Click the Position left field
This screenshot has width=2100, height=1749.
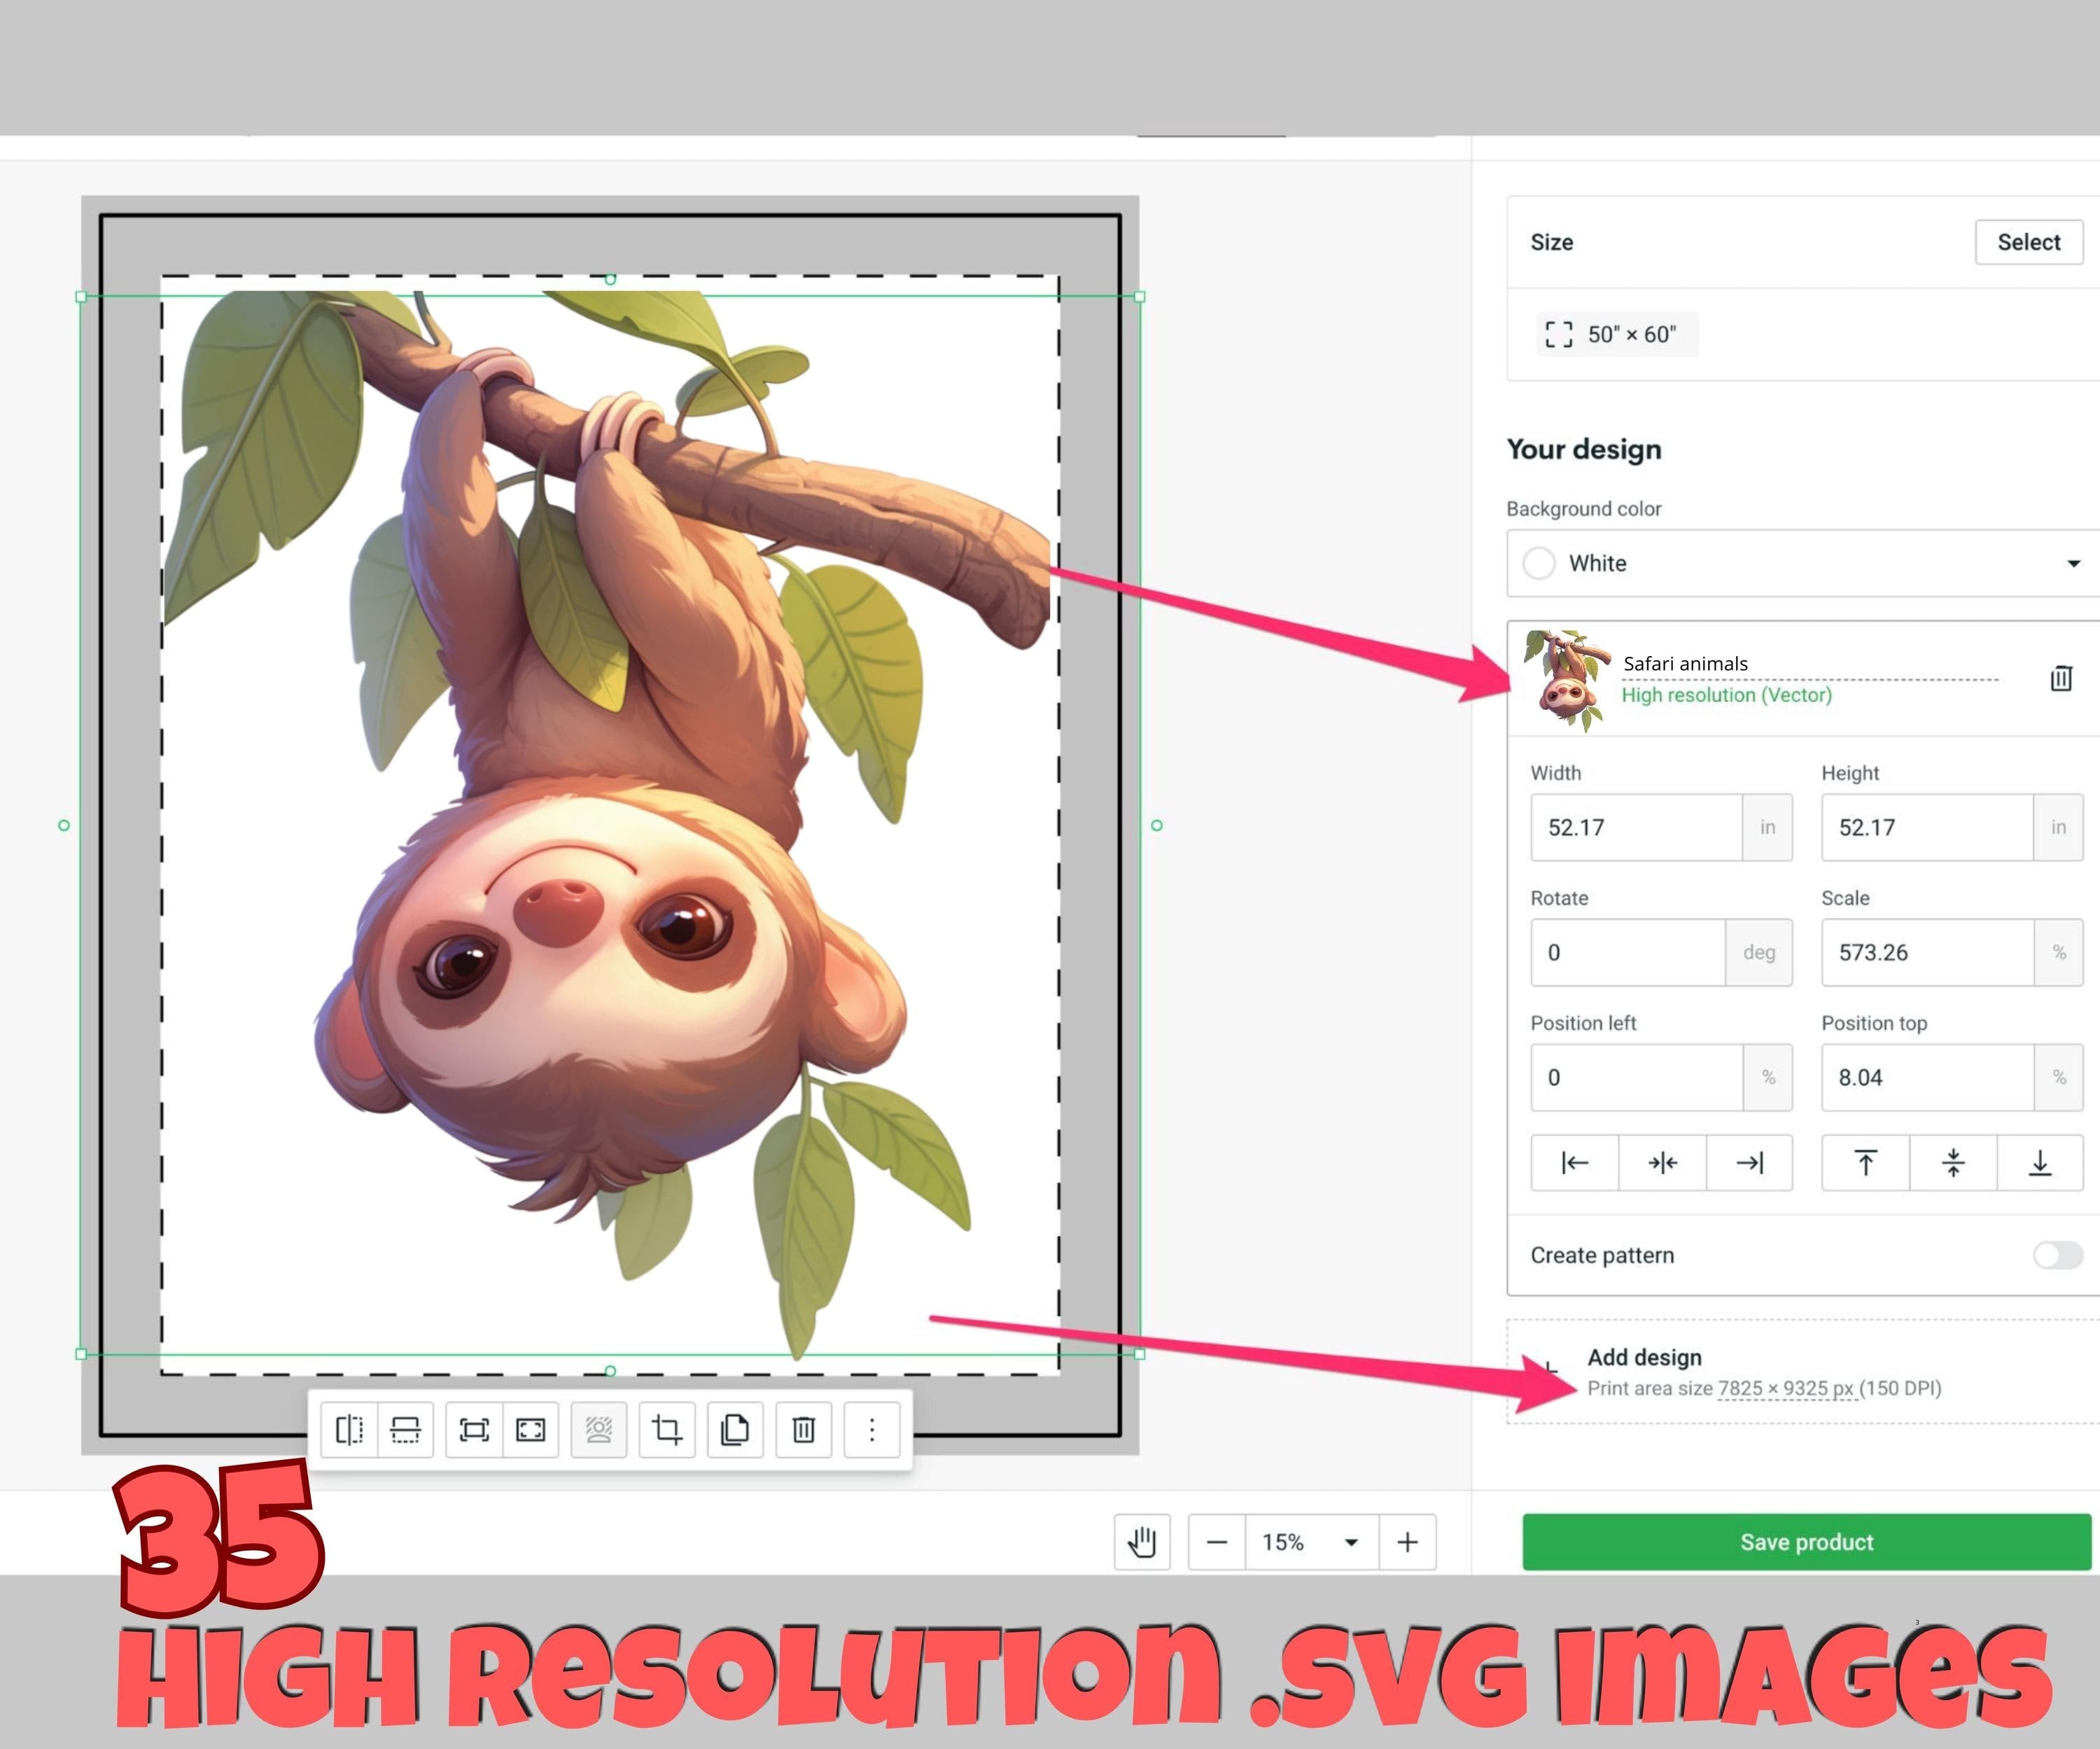click(x=1637, y=1077)
